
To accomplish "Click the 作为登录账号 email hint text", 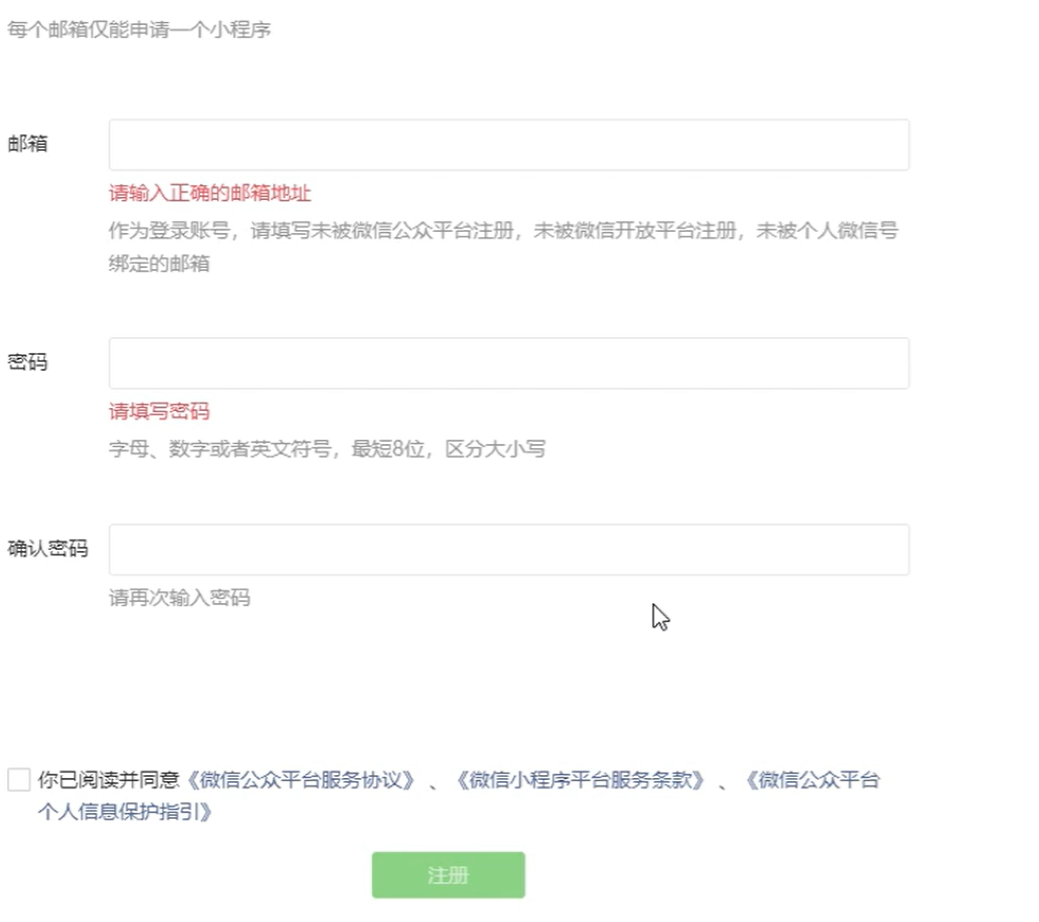I will click(169, 231).
